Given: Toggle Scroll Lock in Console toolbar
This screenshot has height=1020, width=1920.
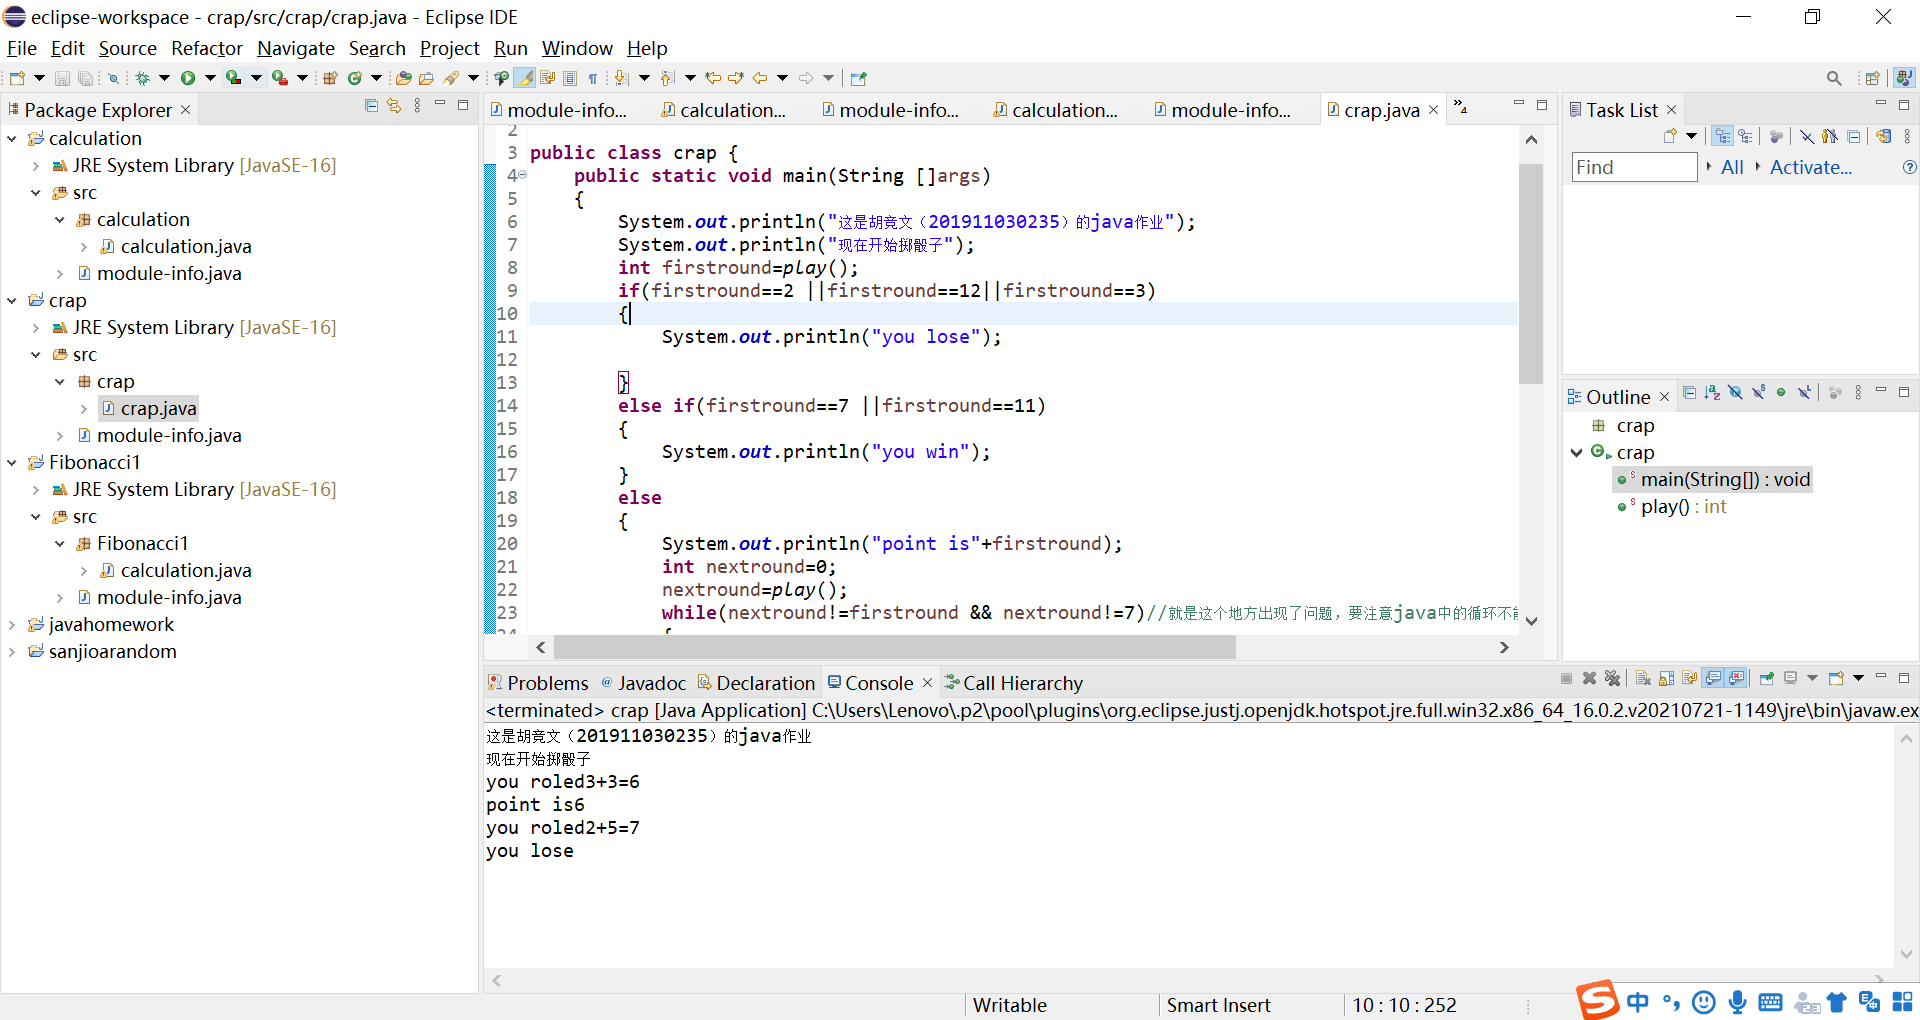Looking at the screenshot, I should point(1666,678).
